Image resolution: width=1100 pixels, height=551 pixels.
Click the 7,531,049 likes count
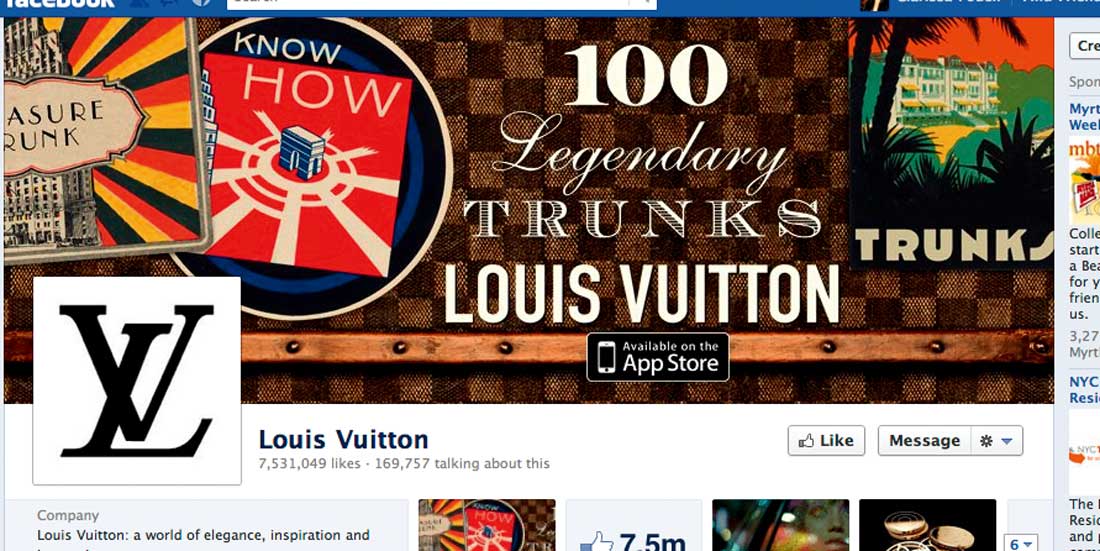309,463
